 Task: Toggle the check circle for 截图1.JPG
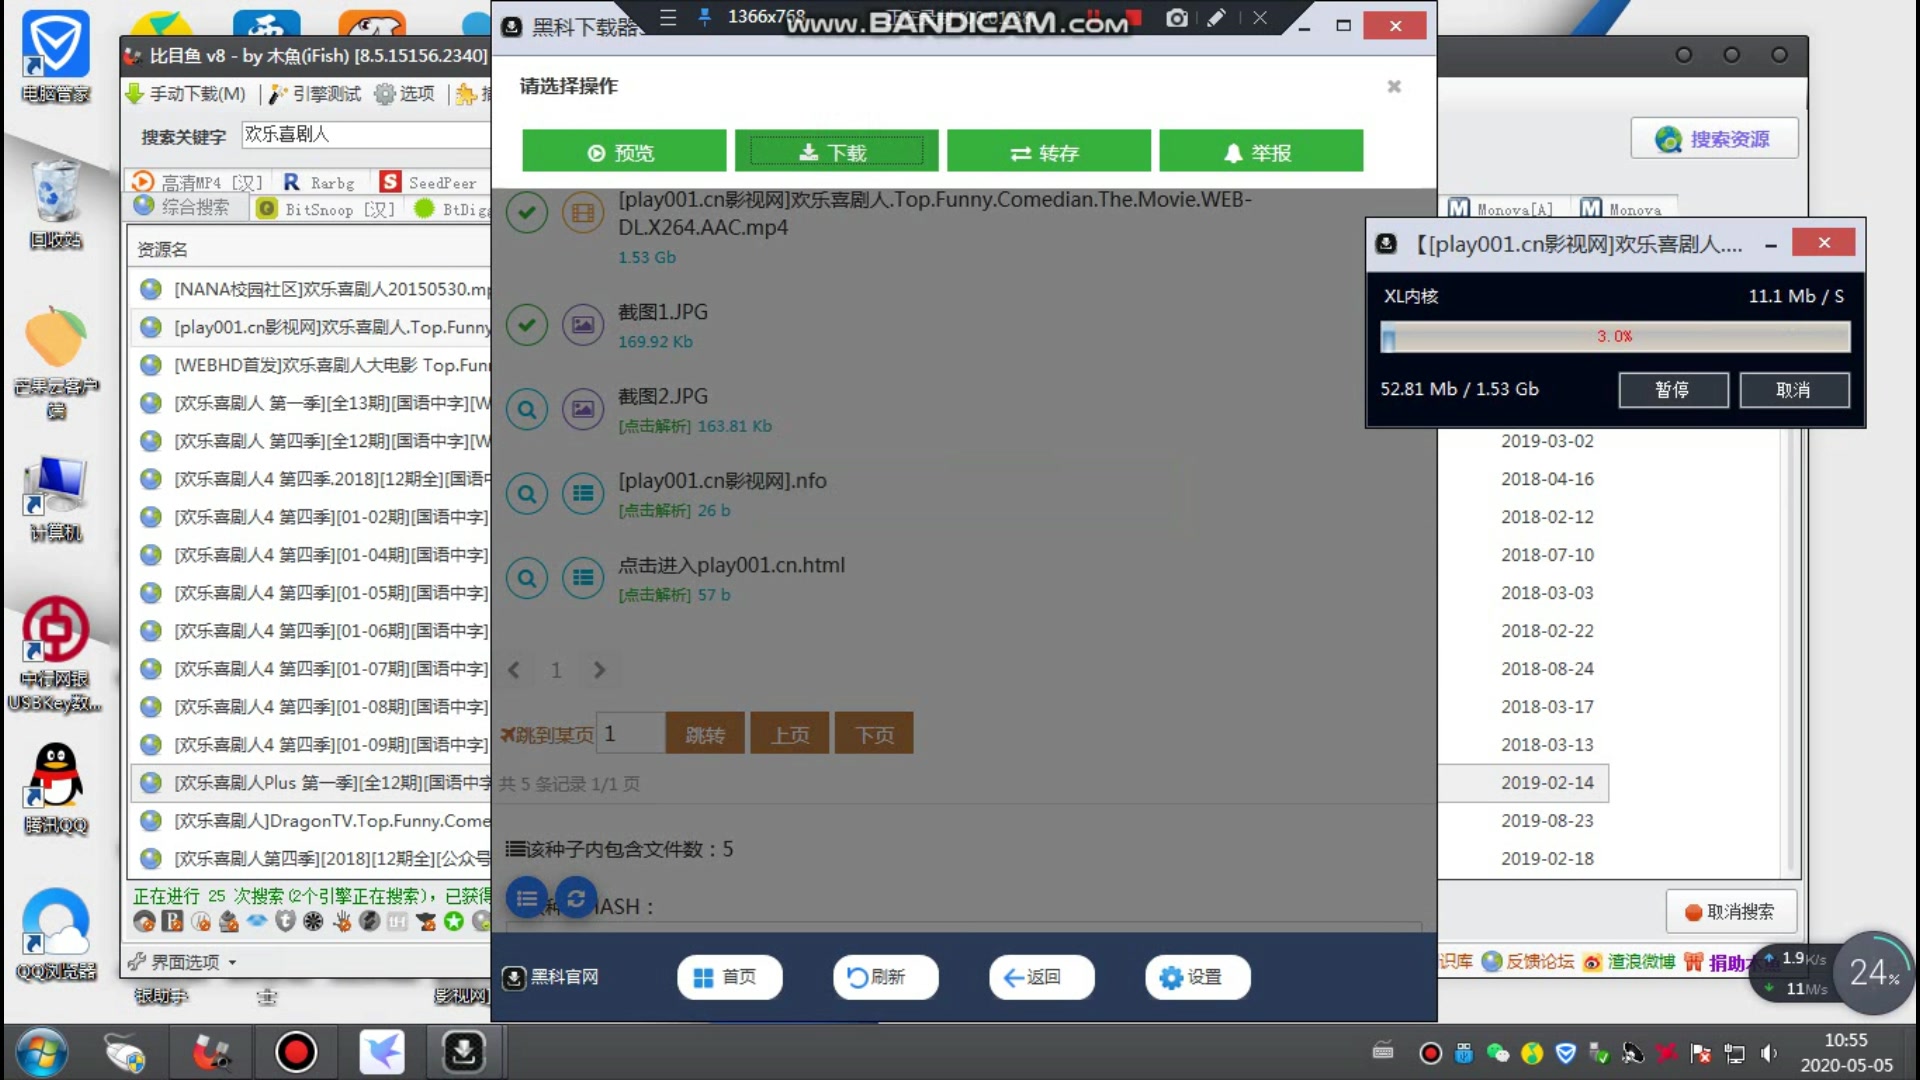coord(527,324)
